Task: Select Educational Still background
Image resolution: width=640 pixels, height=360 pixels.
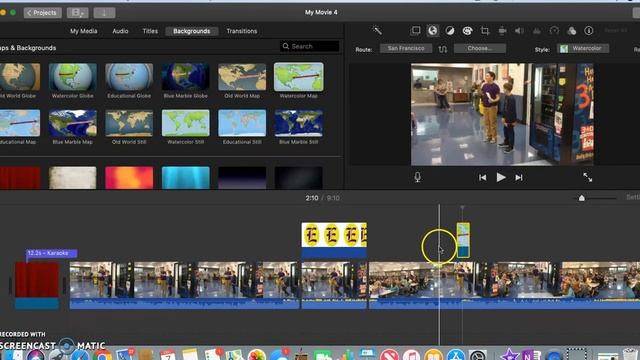Action: point(242,123)
